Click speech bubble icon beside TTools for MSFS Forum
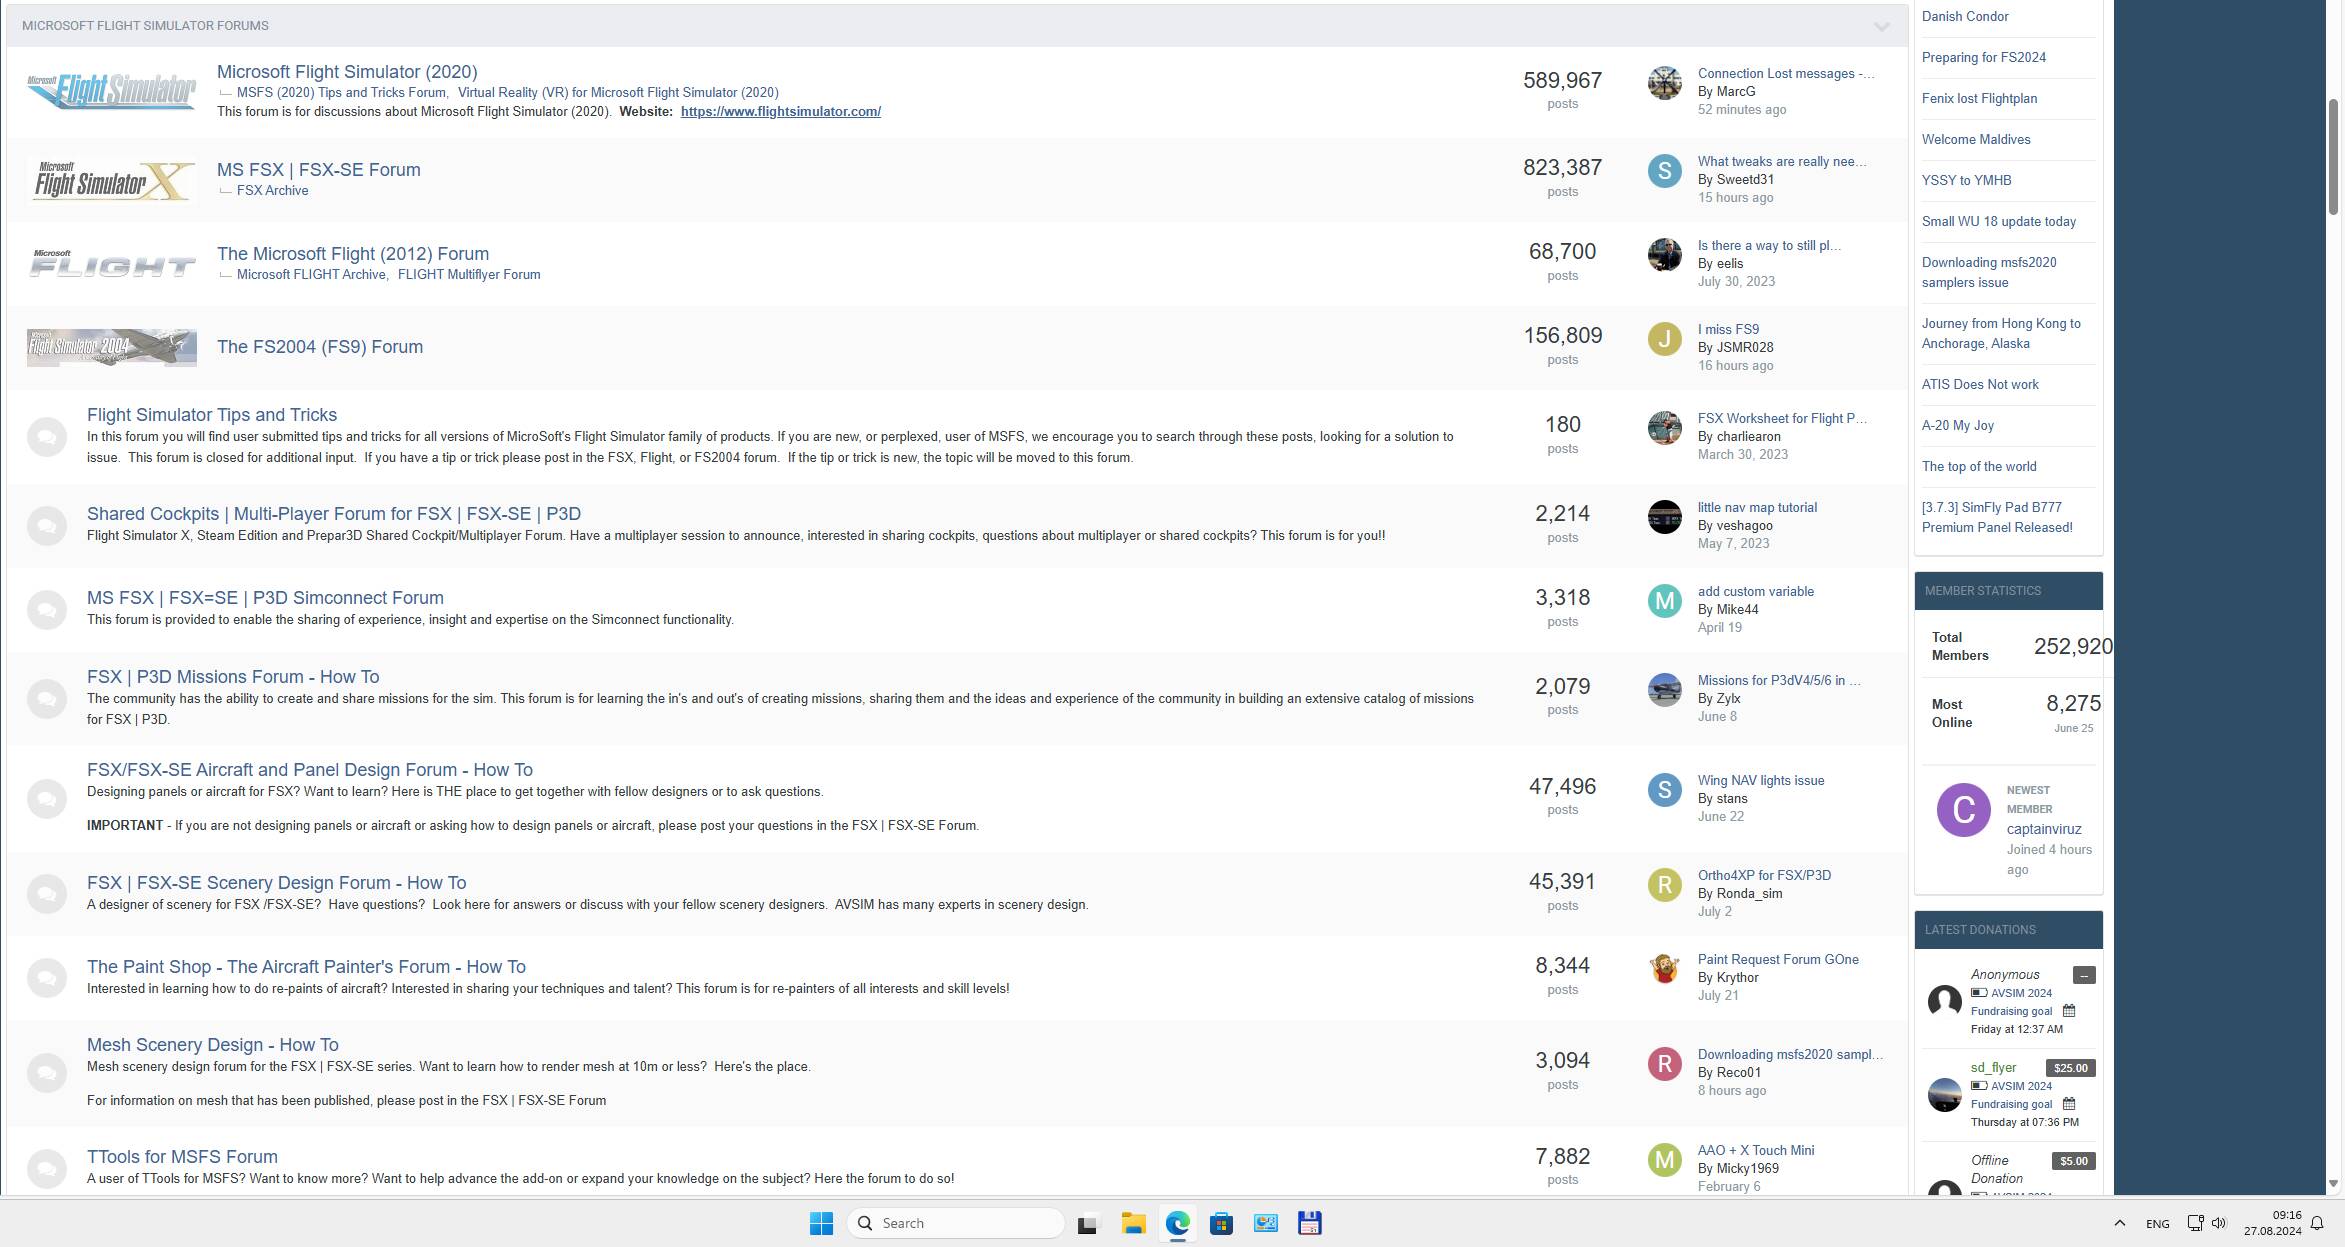The image size is (2345, 1247). click(x=46, y=1168)
